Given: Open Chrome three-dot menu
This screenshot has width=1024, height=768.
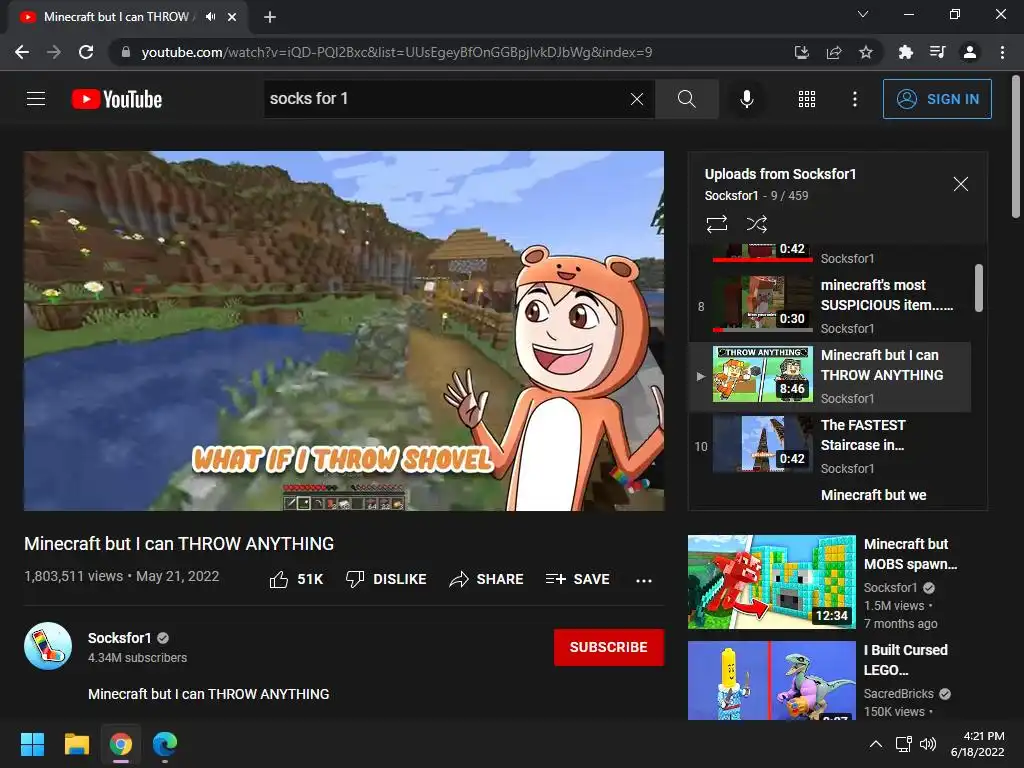Looking at the screenshot, I should point(1002,52).
